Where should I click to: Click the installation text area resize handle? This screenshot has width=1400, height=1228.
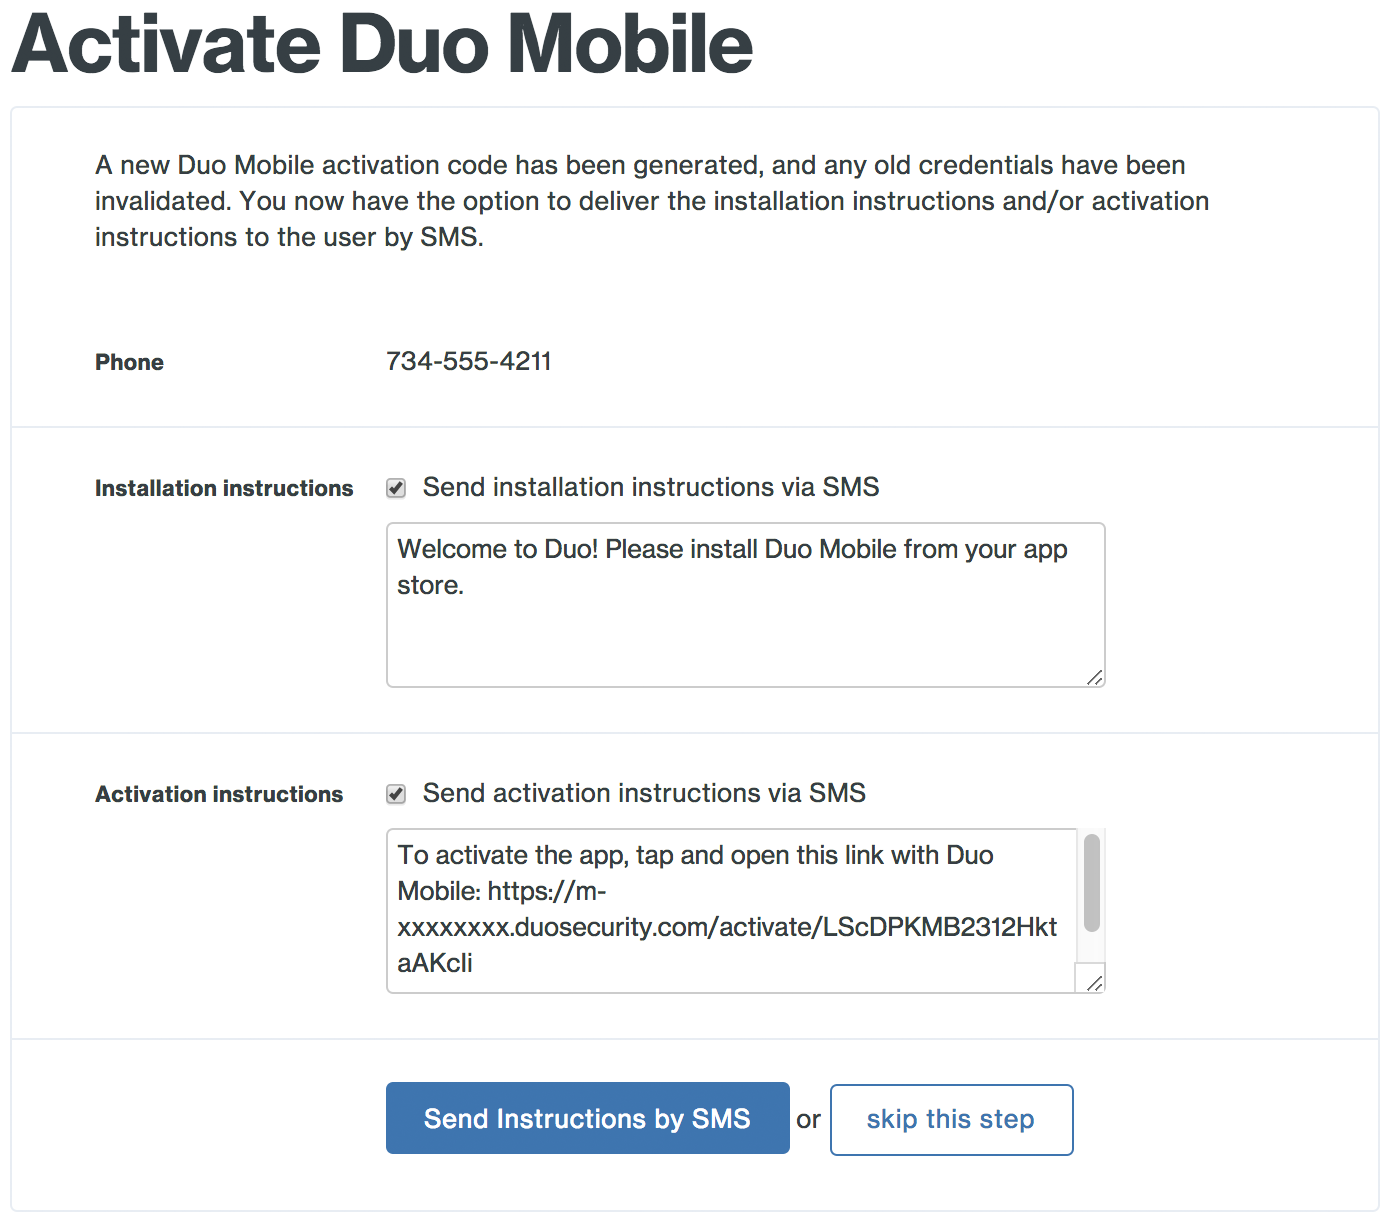point(1094,677)
